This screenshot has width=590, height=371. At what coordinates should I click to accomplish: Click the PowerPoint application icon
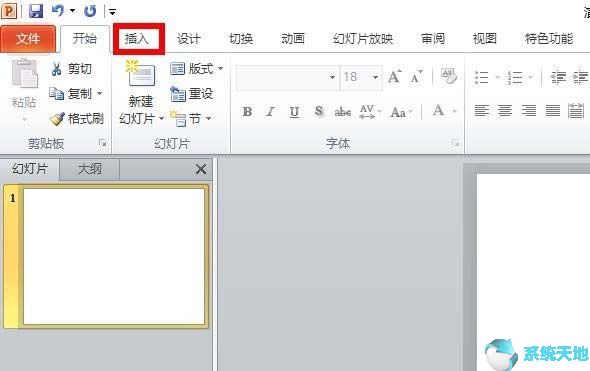9,11
